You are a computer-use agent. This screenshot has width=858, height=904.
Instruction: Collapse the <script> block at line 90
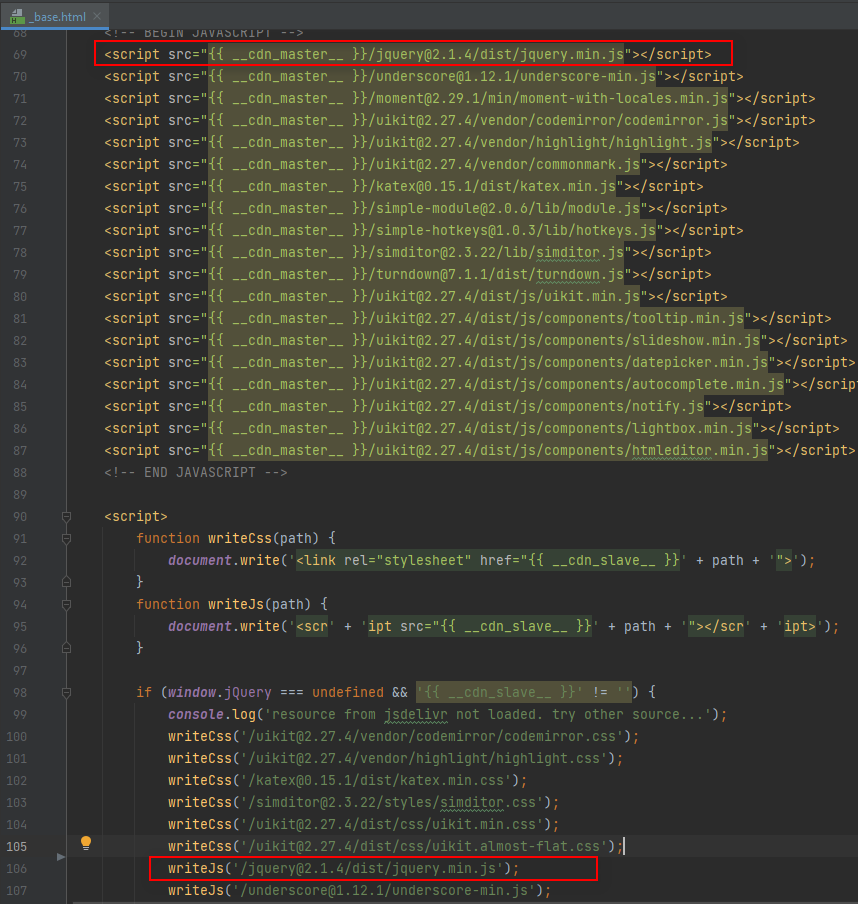click(67, 516)
